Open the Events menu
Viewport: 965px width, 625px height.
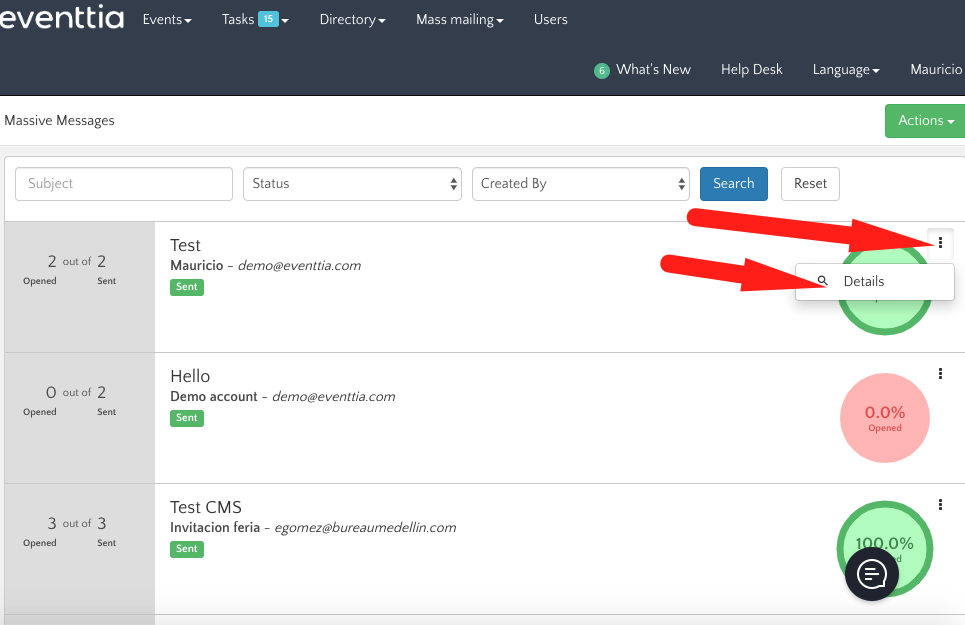[x=167, y=20]
